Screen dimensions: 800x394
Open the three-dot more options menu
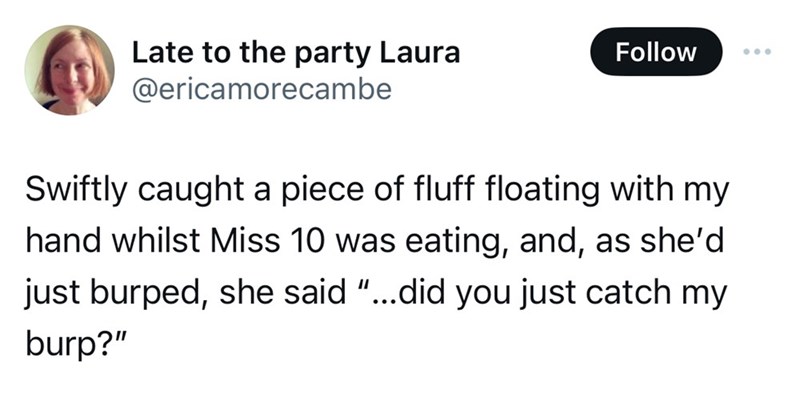point(757,52)
